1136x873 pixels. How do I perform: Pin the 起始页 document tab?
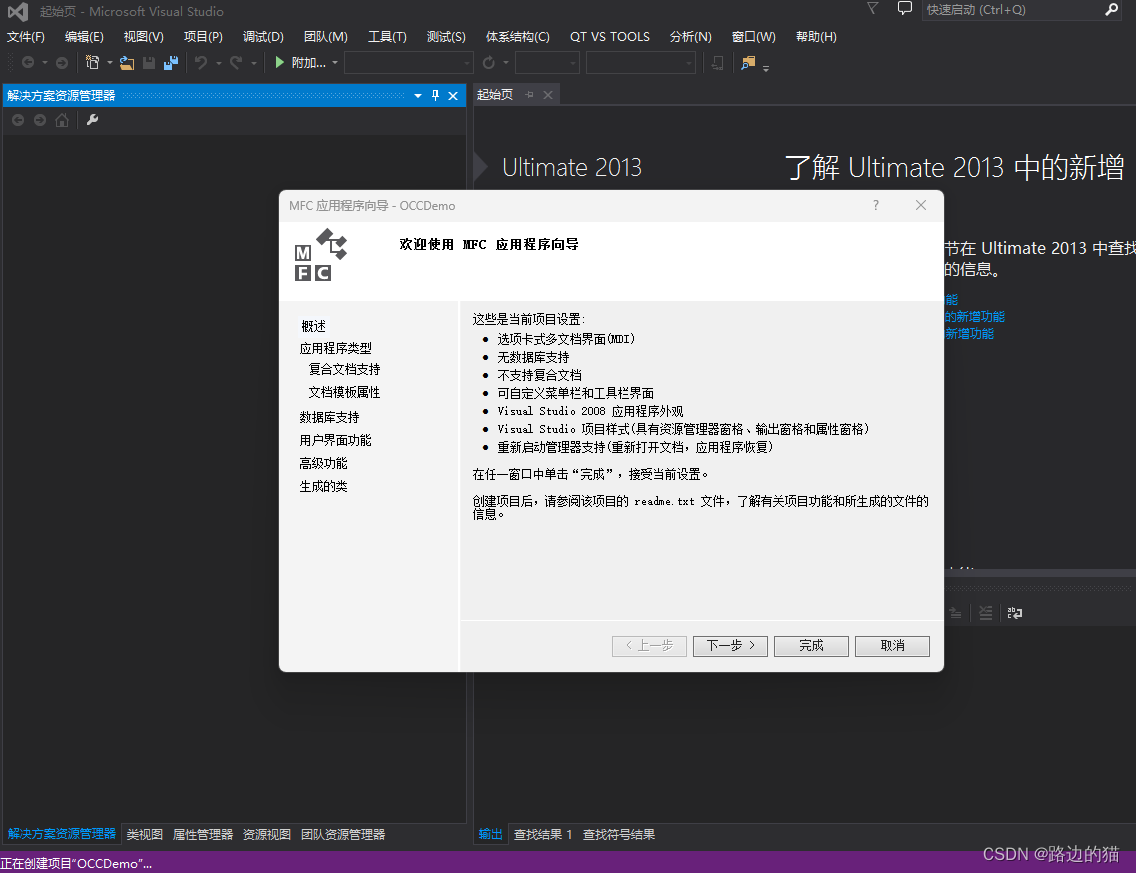point(530,95)
